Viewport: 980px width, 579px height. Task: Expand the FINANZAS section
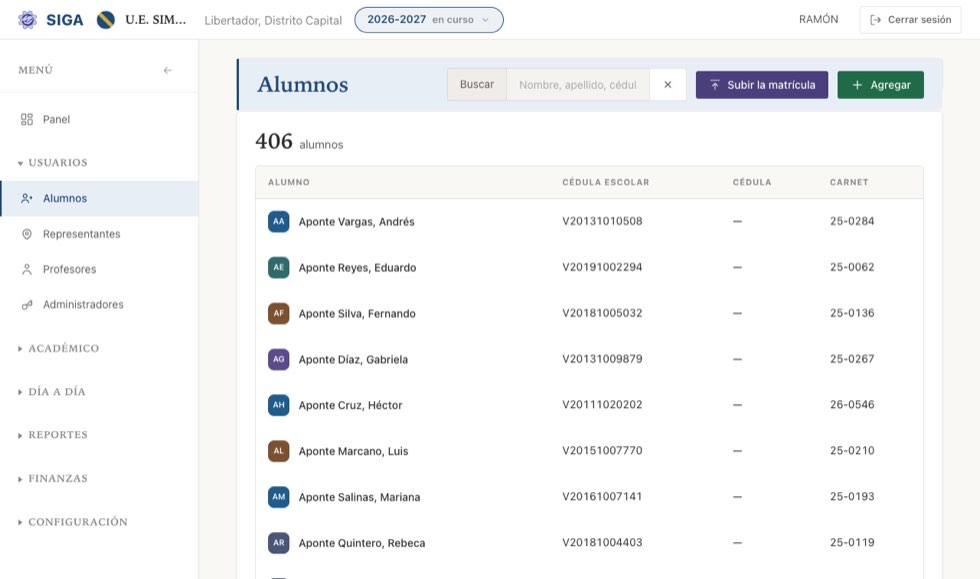[x=52, y=478]
